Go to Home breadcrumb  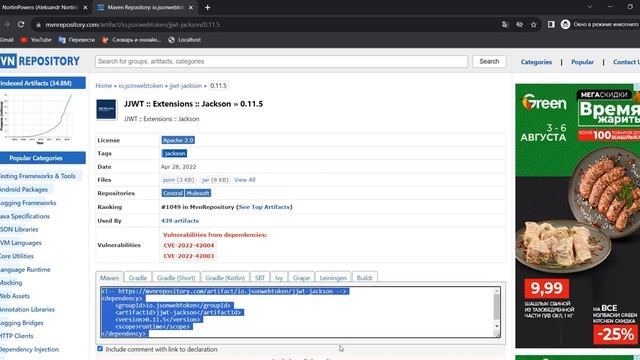point(104,86)
